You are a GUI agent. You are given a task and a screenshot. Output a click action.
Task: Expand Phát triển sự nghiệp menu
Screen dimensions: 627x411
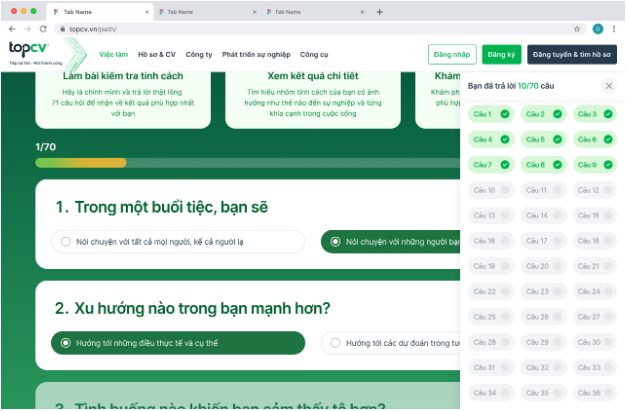pos(256,54)
